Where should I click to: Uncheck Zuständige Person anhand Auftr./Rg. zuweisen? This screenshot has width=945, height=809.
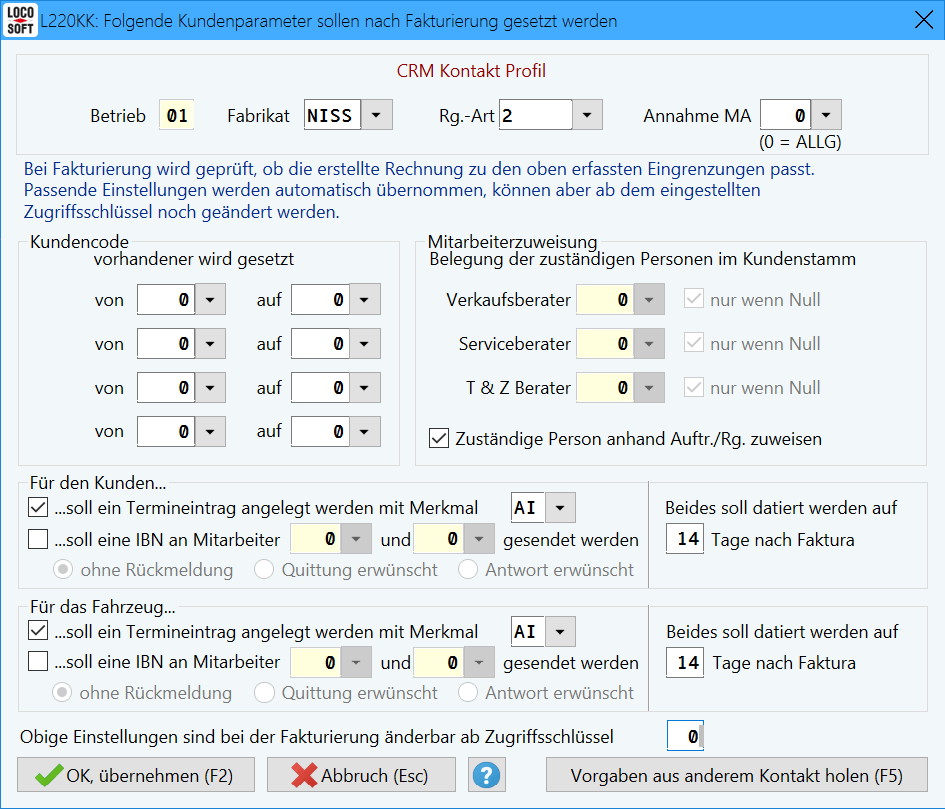tap(438, 438)
